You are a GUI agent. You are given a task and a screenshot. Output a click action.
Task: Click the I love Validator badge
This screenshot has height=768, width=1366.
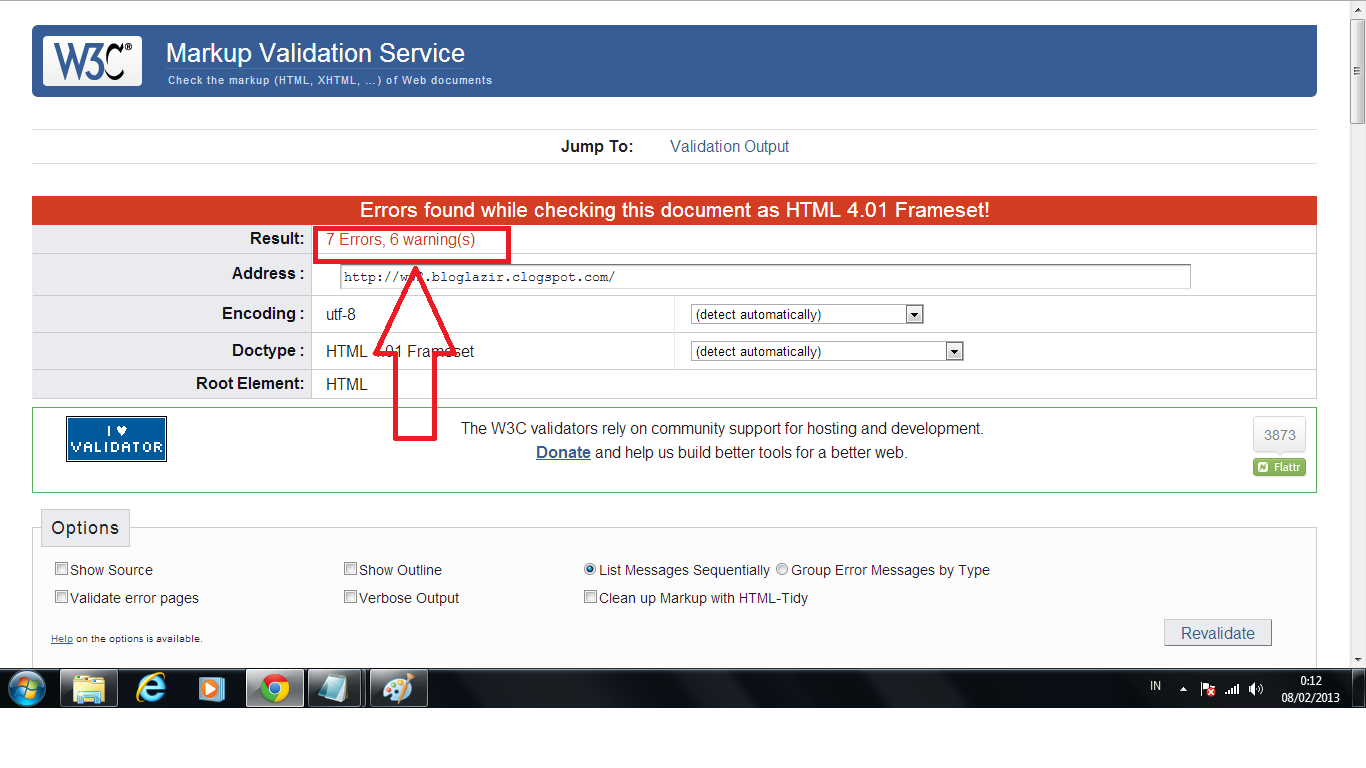(x=117, y=439)
